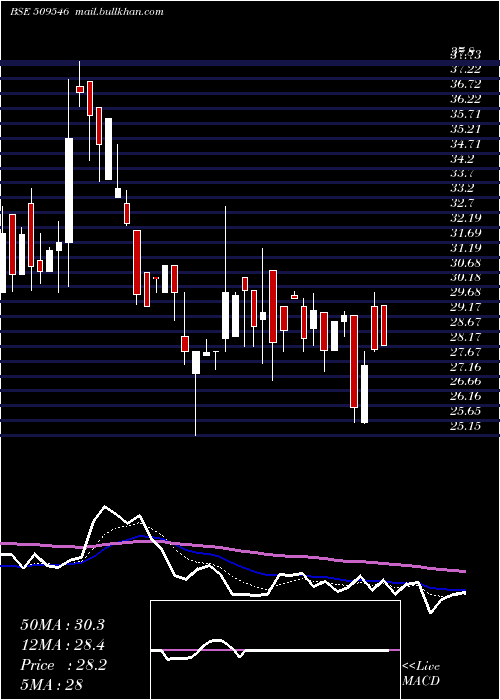Click the 12MA : 28.4 readout
This screenshot has height=700, width=500.
coord(62,645)
